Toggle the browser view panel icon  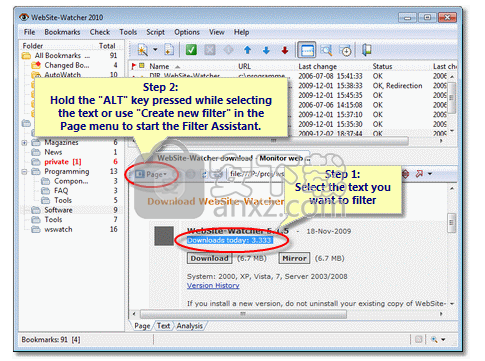point(307,50)
